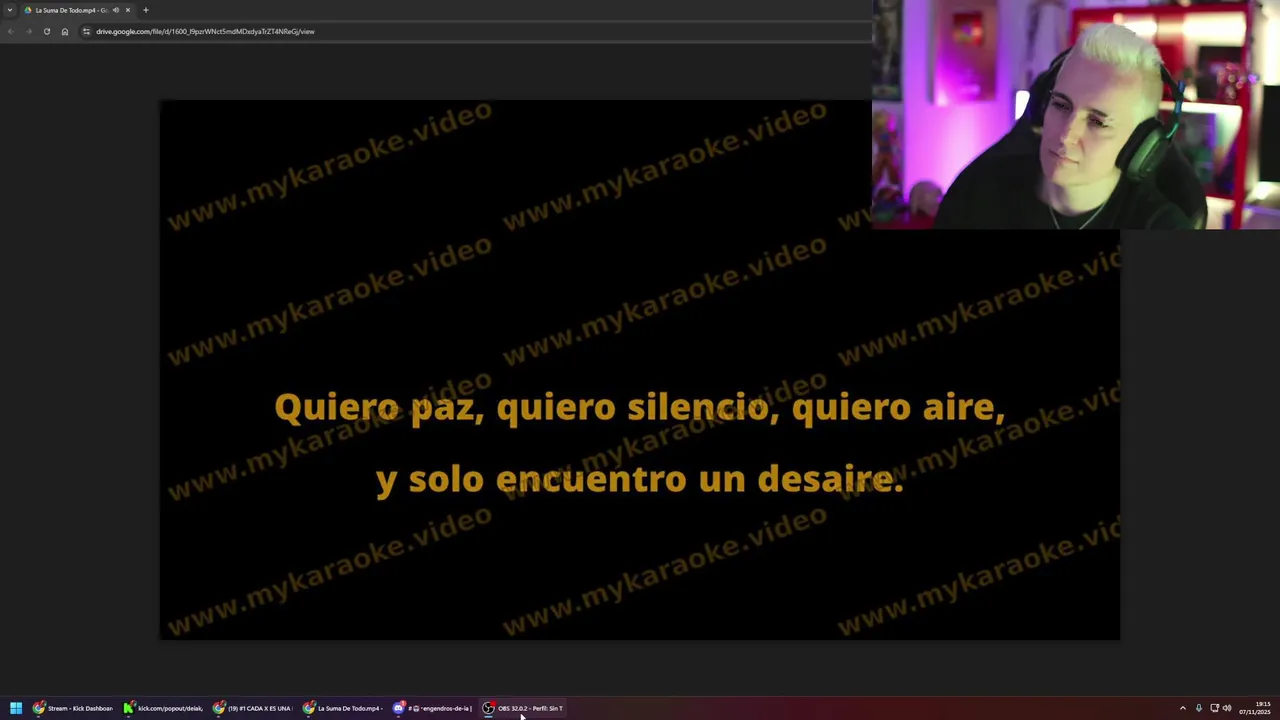1280x720 pixels.
Task: Go forward with the browser forward arrow
Action: tap(28, 31)
